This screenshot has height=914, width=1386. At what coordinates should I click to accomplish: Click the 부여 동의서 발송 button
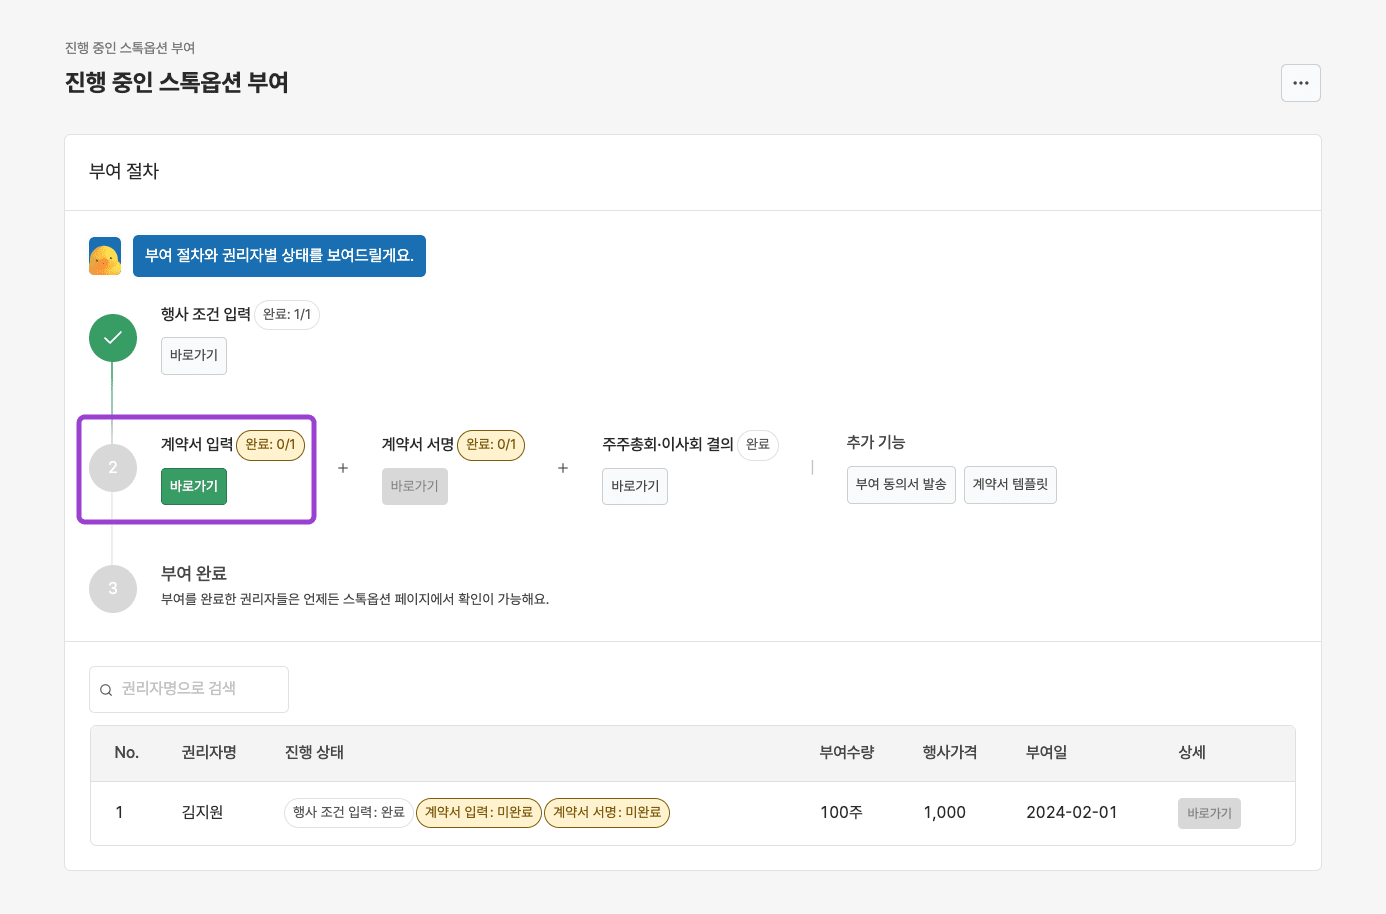click(x=901, y=485)
